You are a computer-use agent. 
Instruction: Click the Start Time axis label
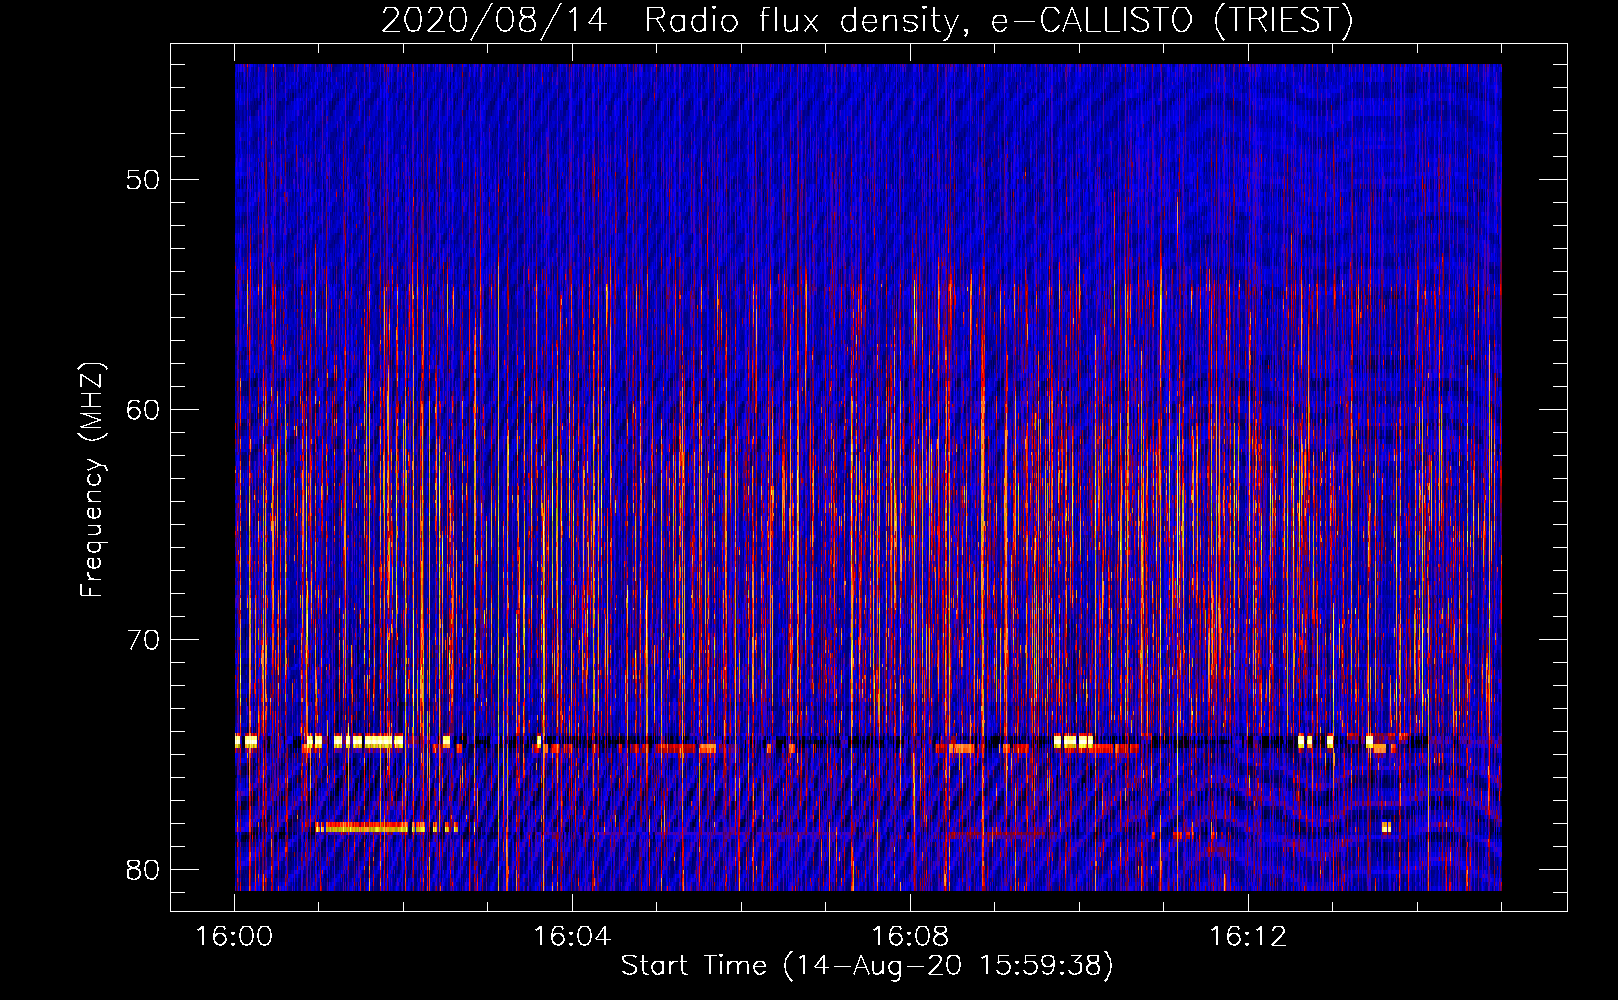pyautogui.click(x=867, y=966)
